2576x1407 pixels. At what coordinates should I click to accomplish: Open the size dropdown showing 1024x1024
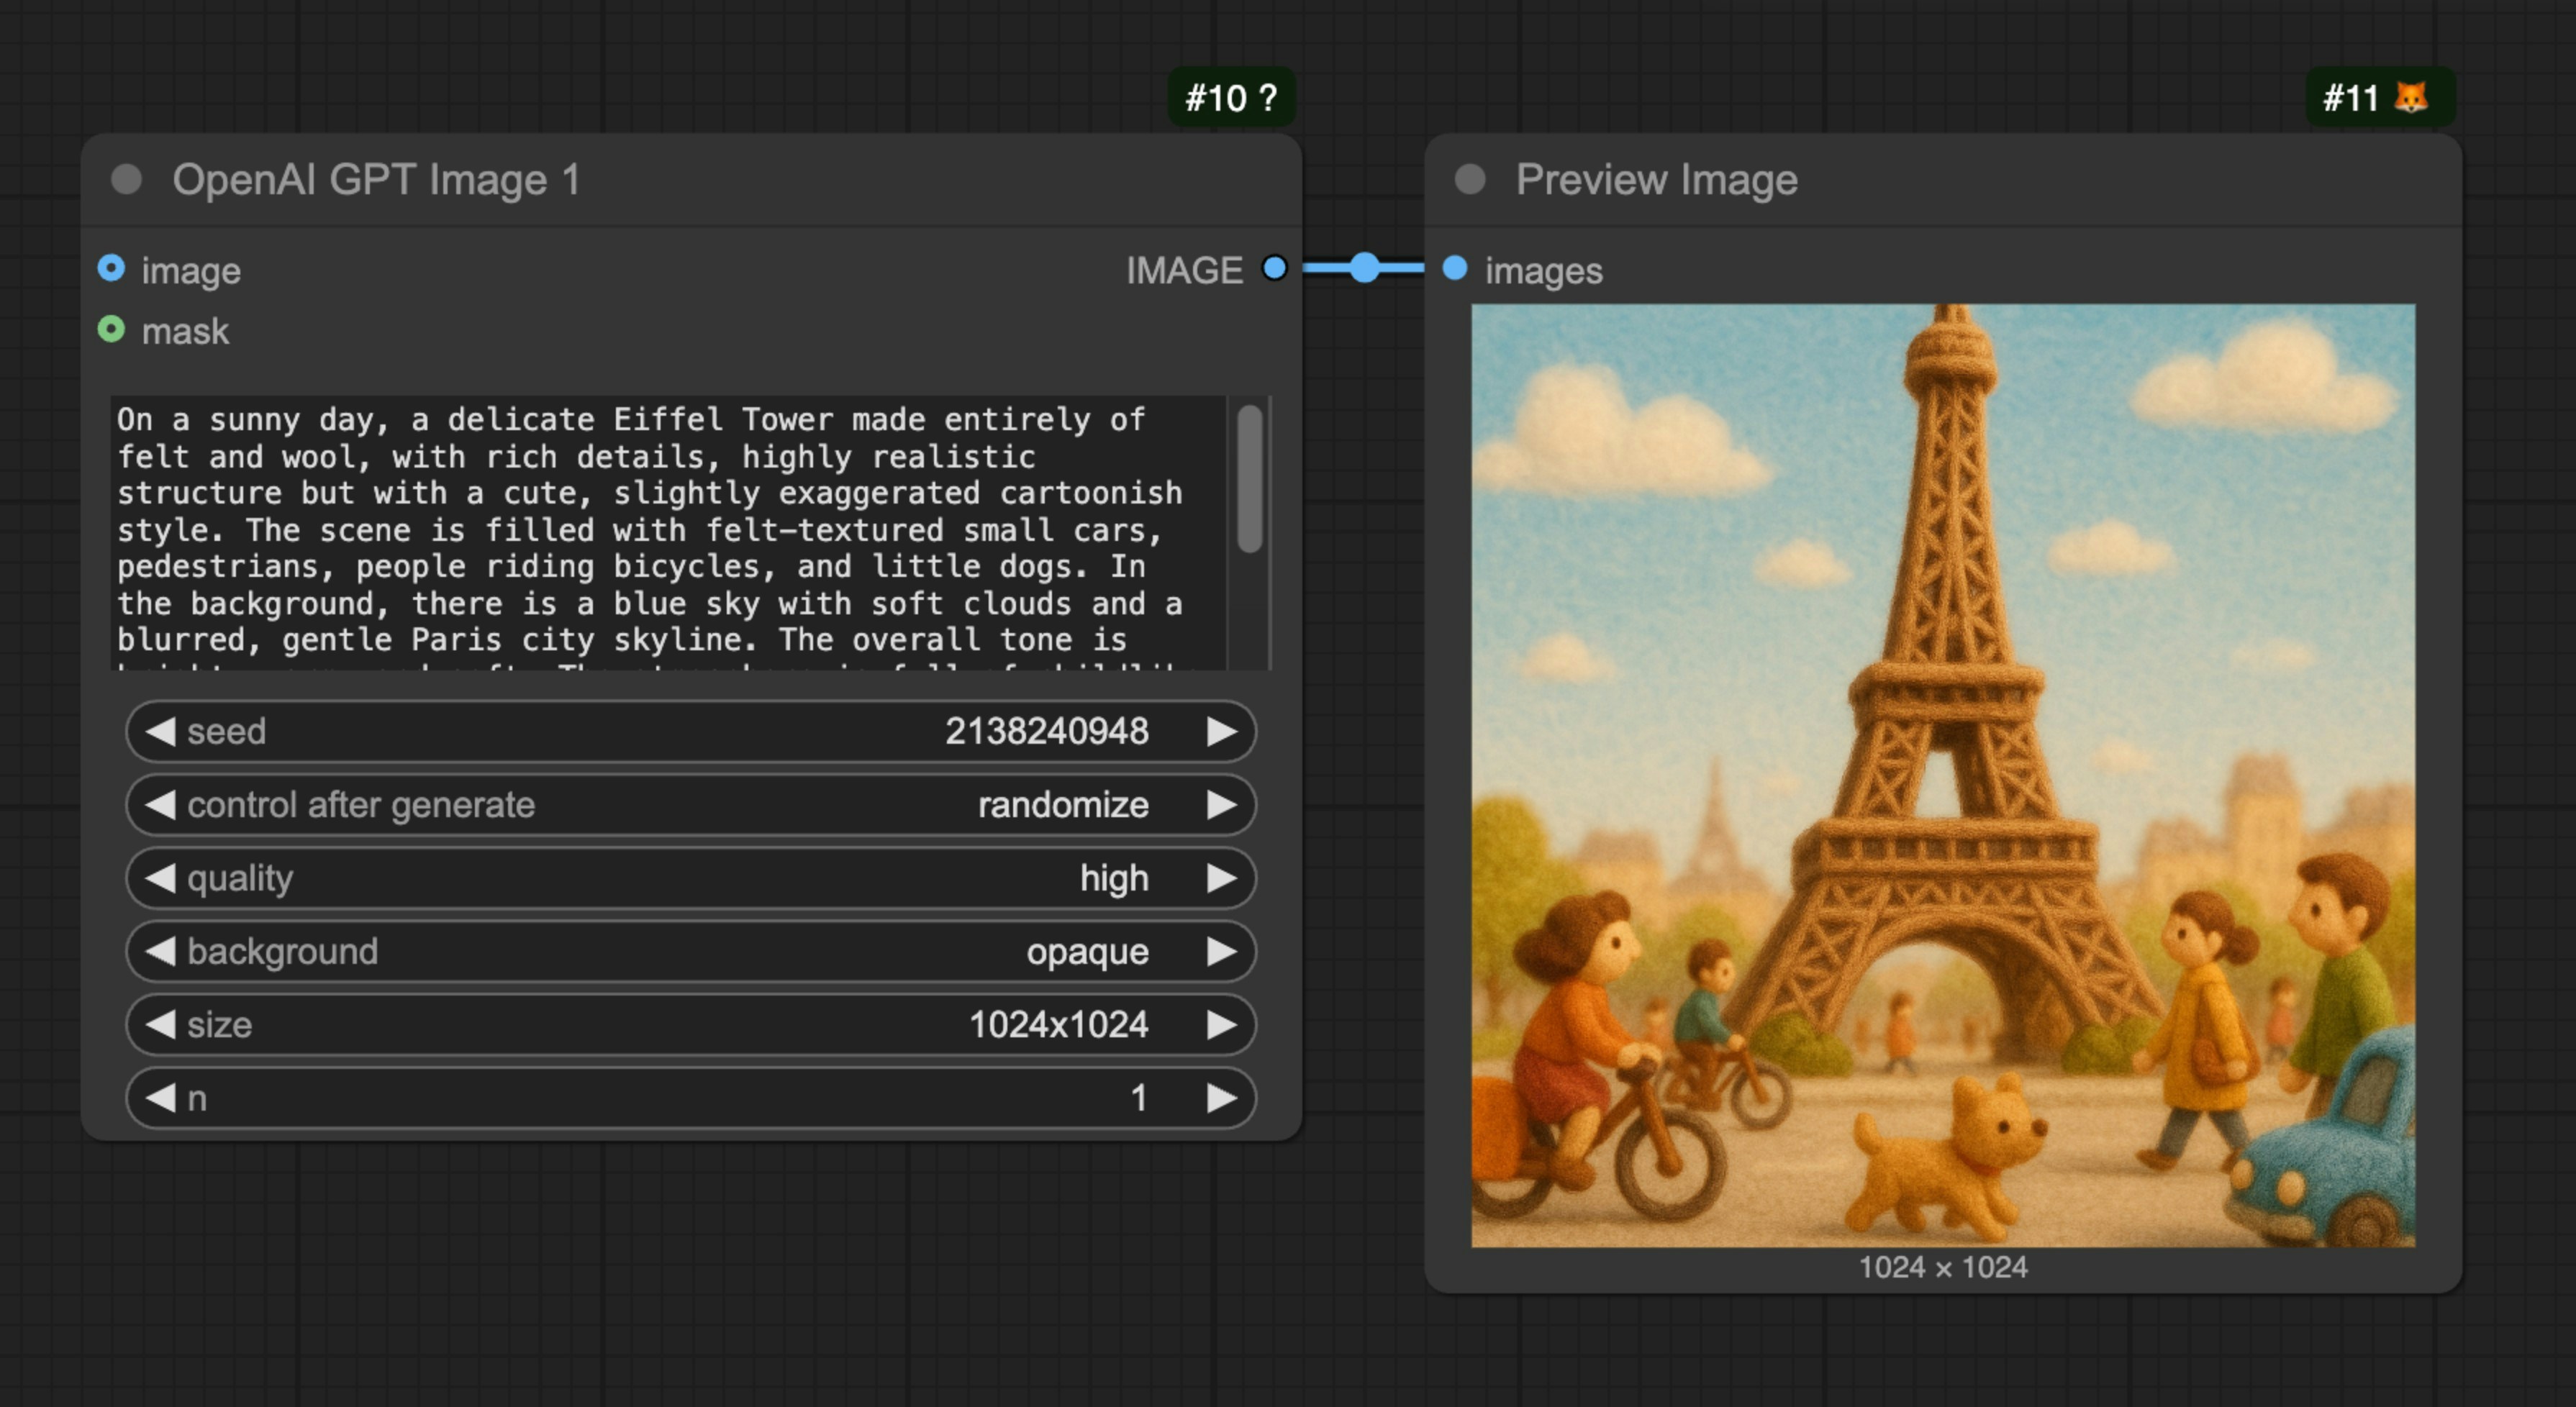[x=1057, y=1024]
